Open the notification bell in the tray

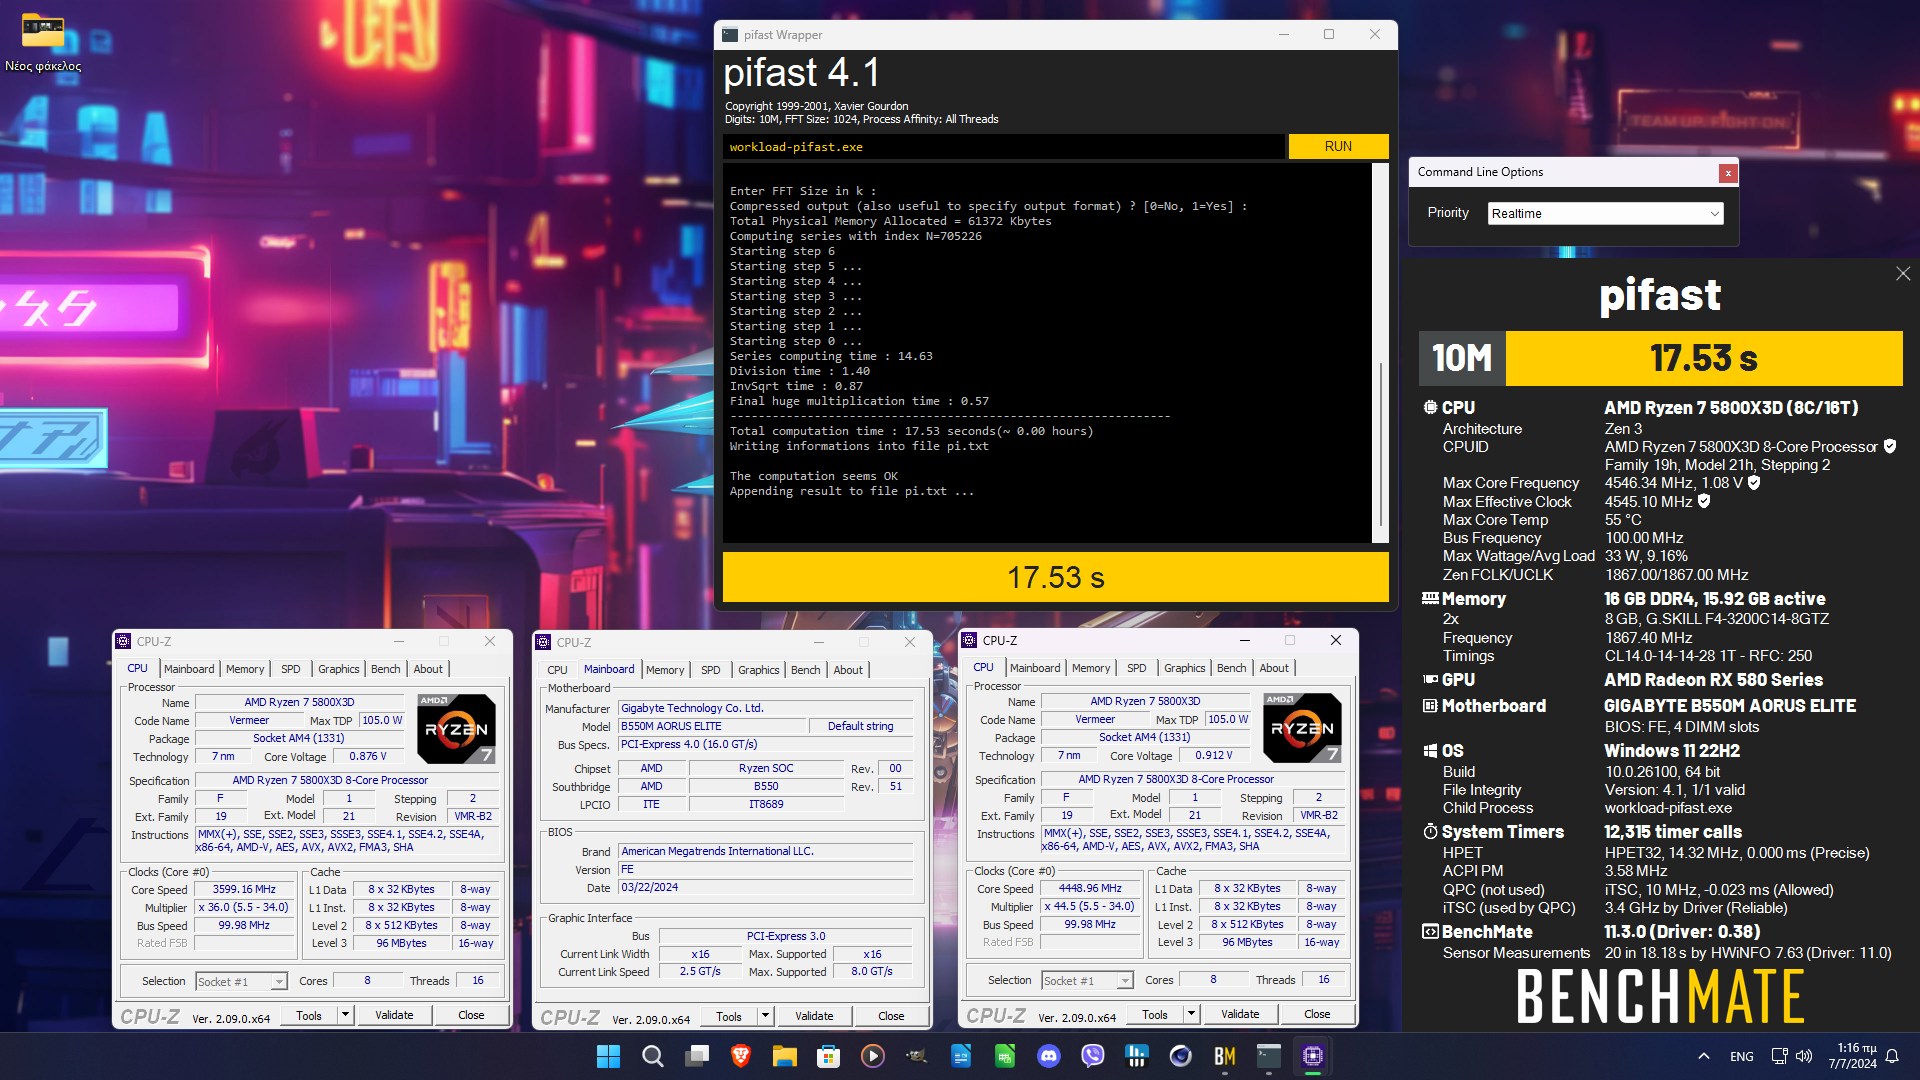point(1892,1056)
